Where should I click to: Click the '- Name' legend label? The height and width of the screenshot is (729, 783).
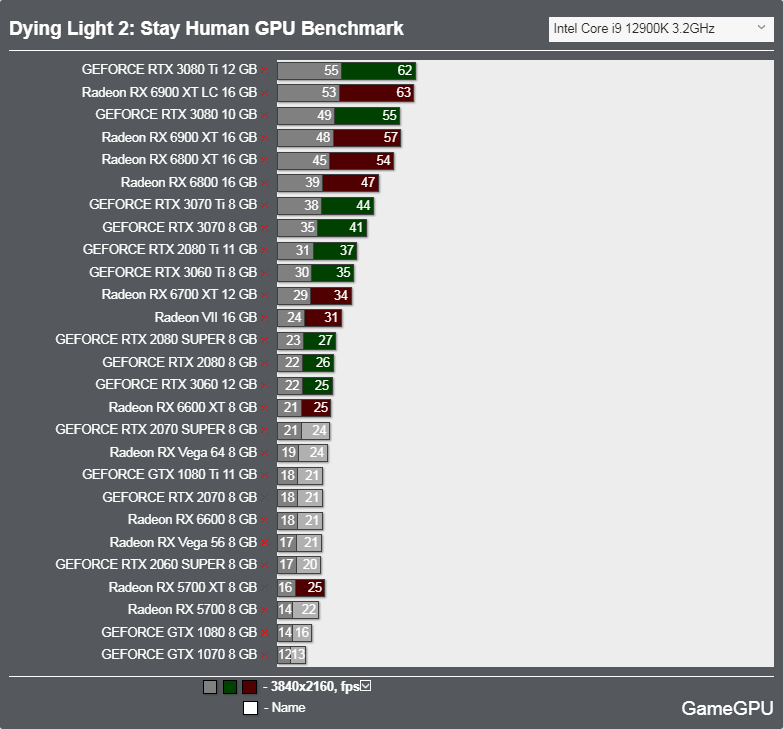click(284, 708)
